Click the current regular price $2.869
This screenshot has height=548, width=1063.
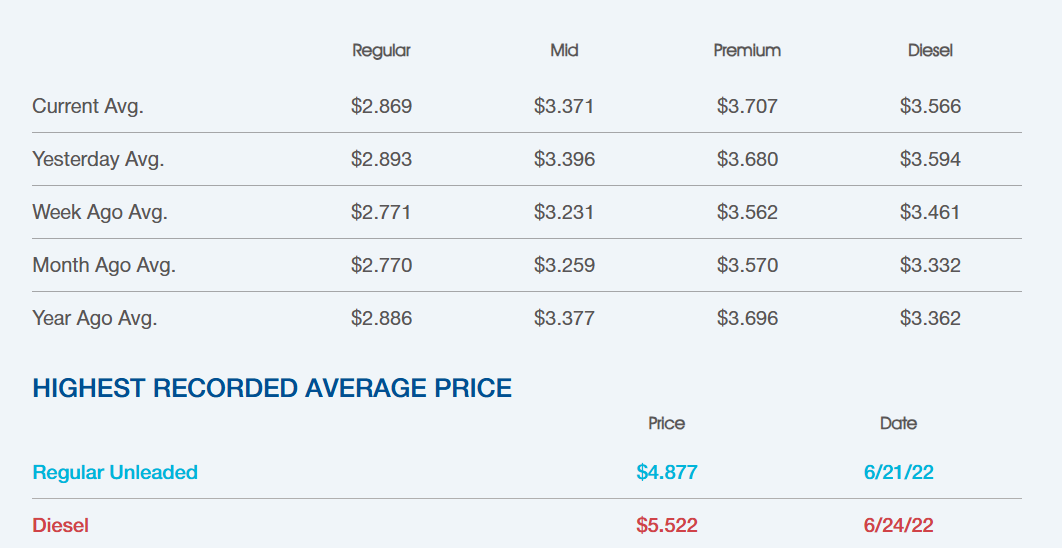381,106
